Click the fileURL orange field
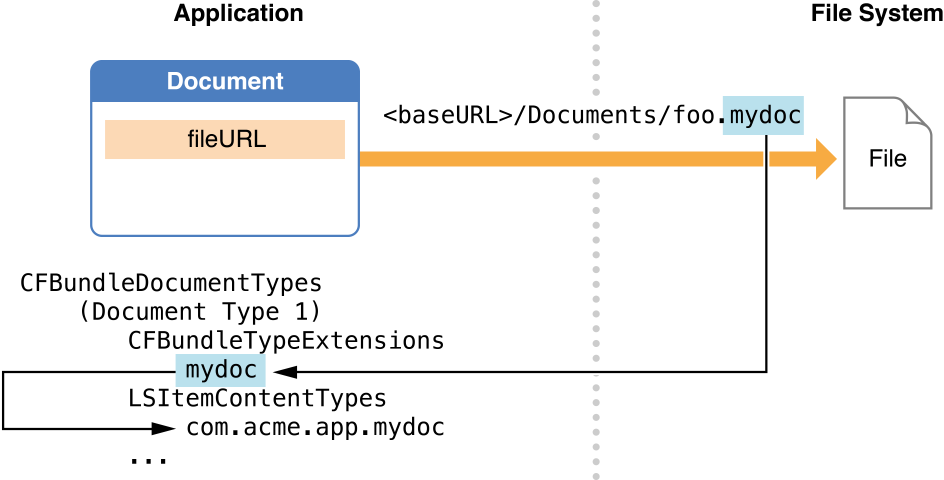Viewport: 944px width, 480px height. (225, 140)
